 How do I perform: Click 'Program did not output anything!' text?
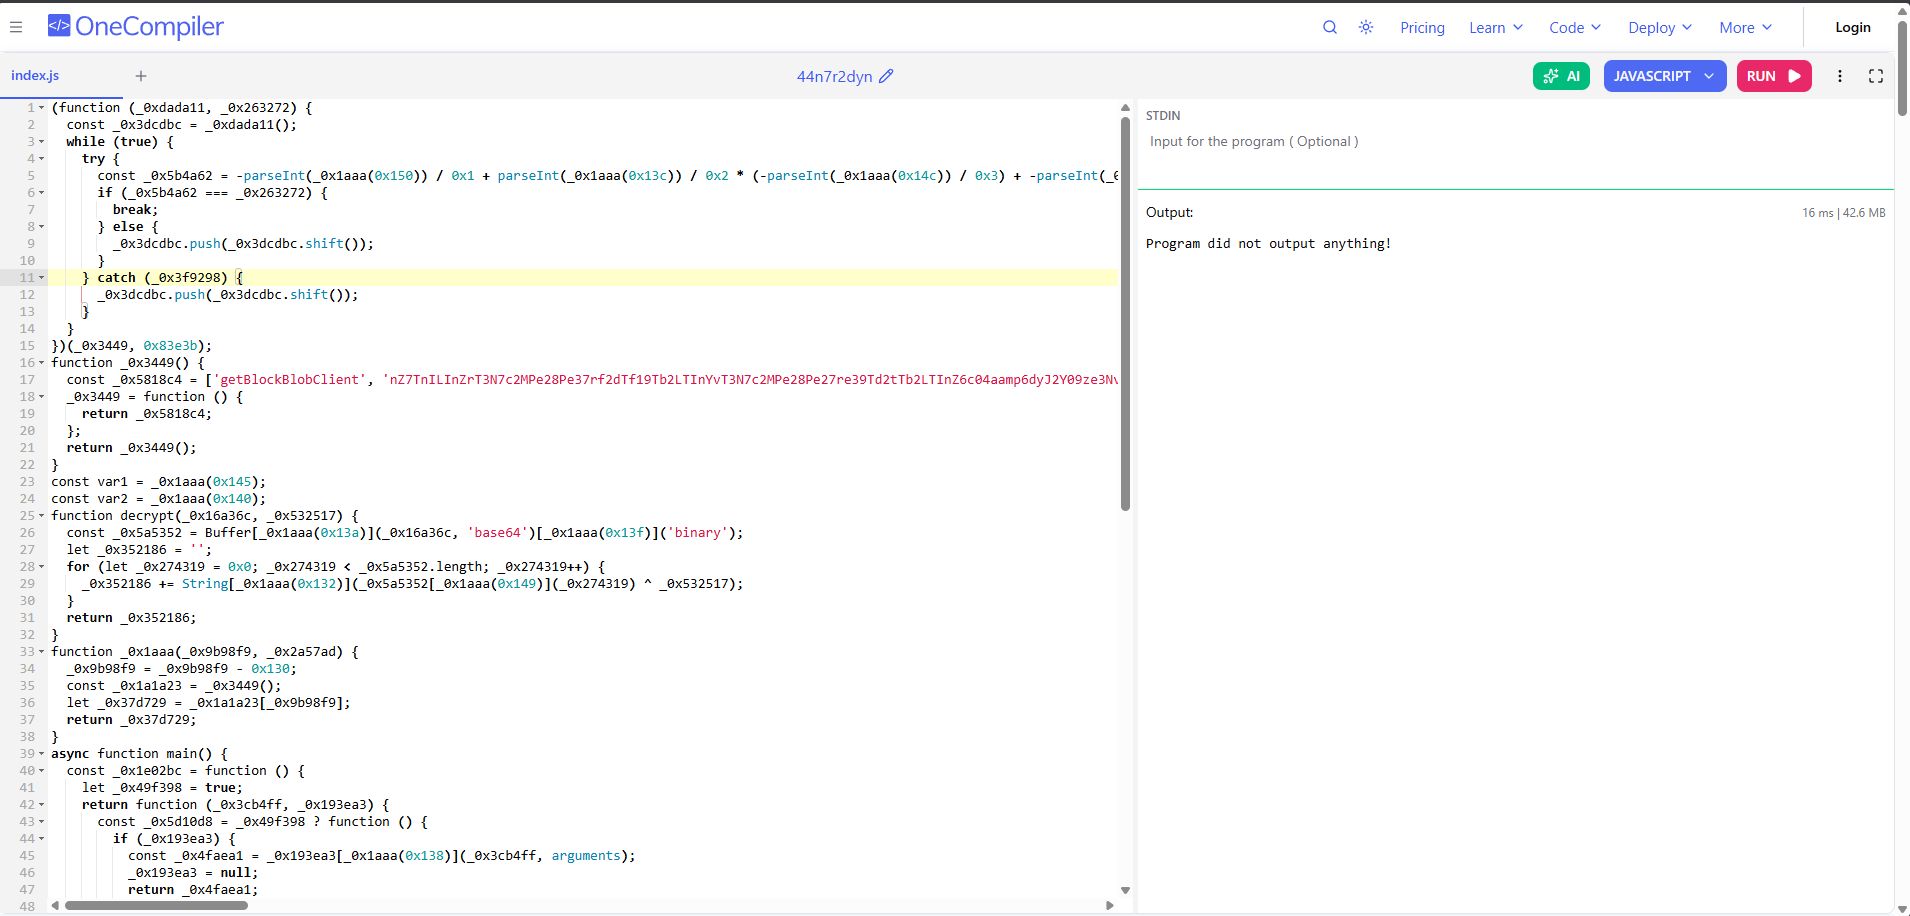1268,244
